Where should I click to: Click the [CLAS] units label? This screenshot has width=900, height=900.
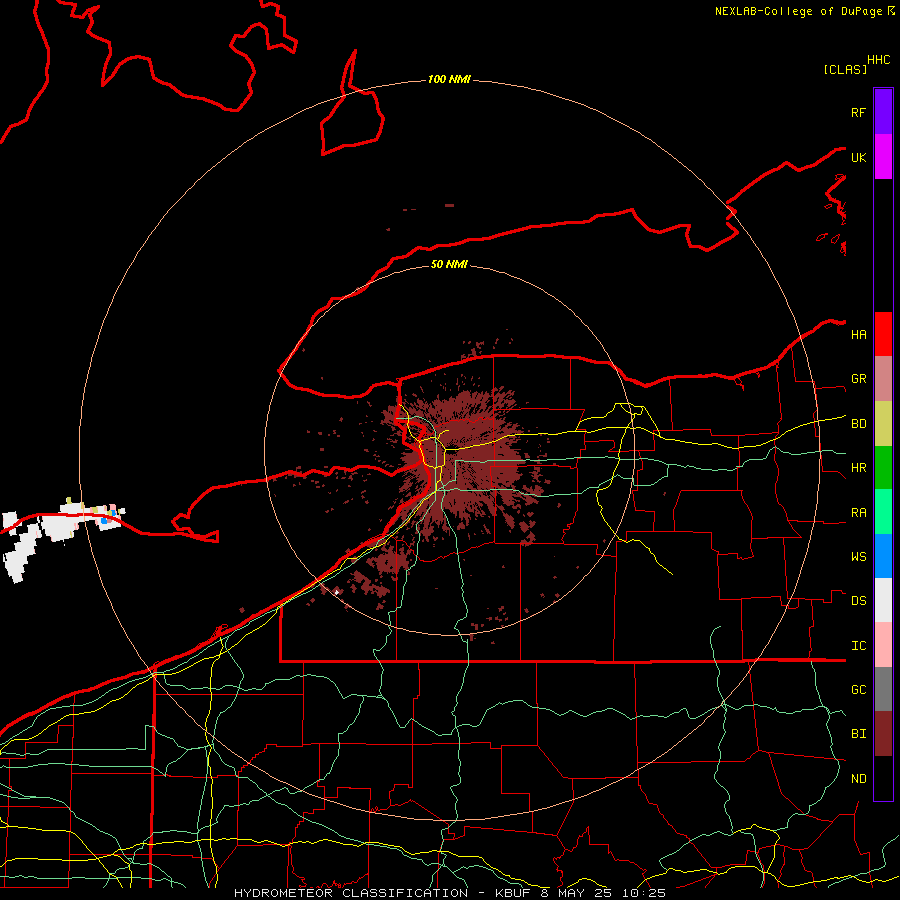845,70
